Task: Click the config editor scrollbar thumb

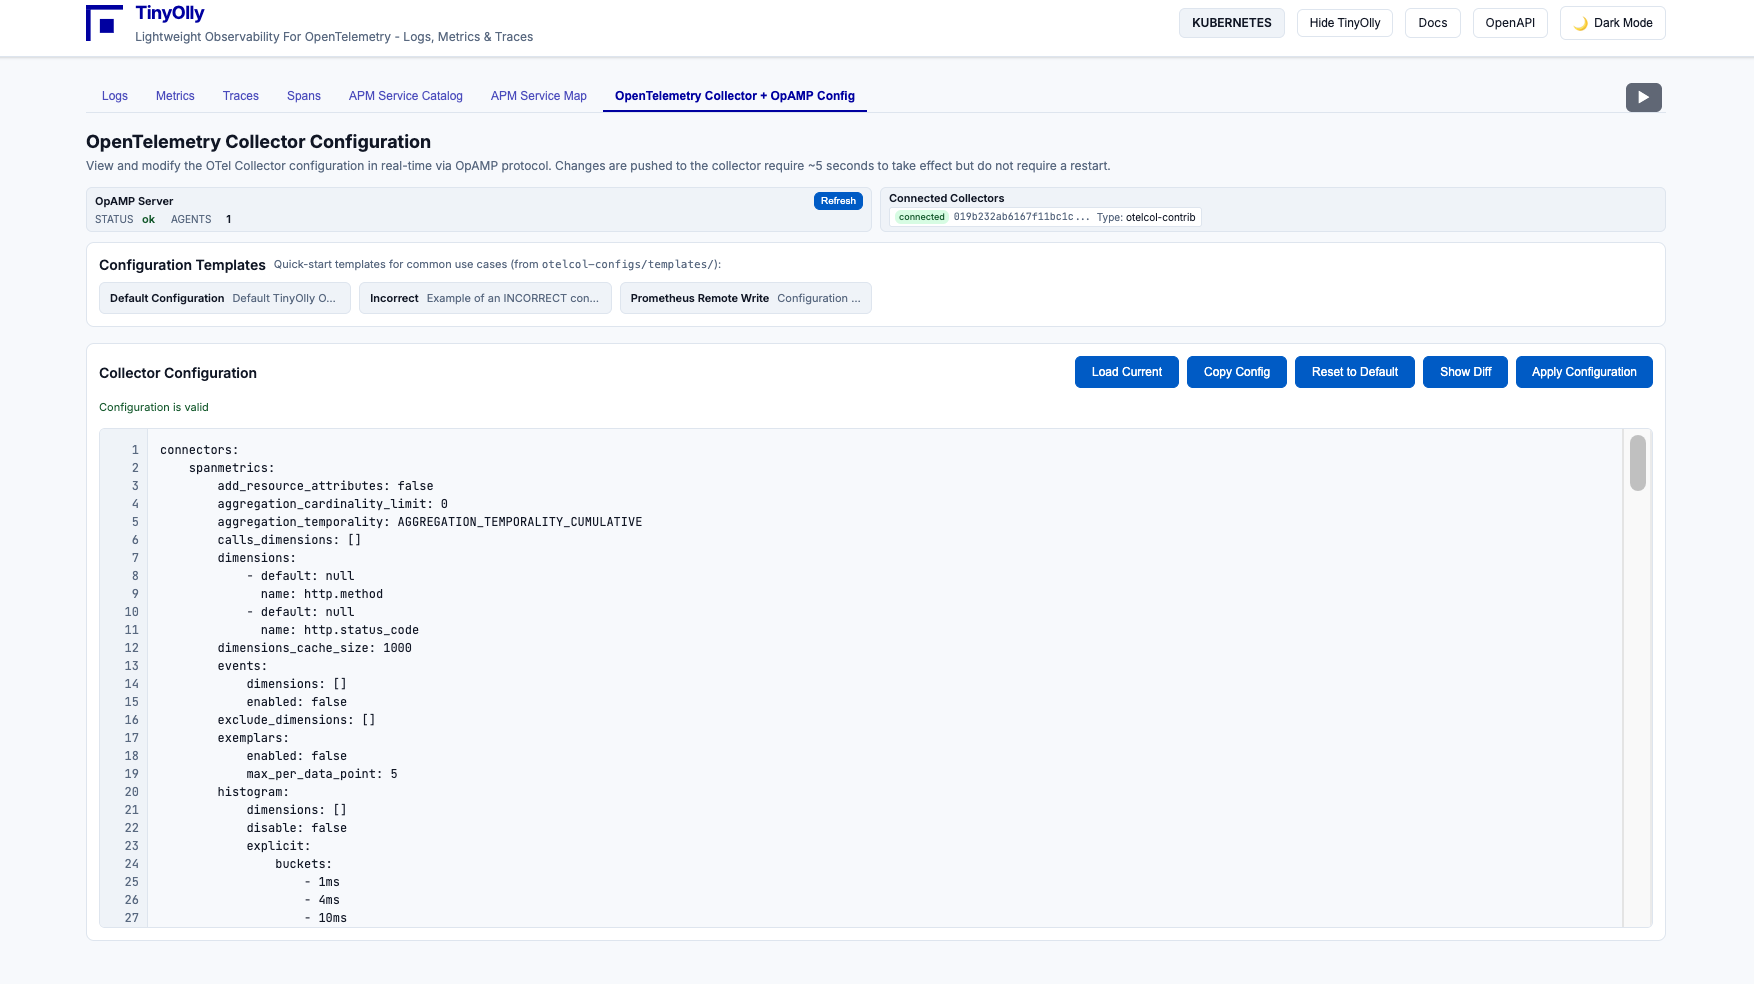Action: pyautogui.click(x=1637, y=463)
